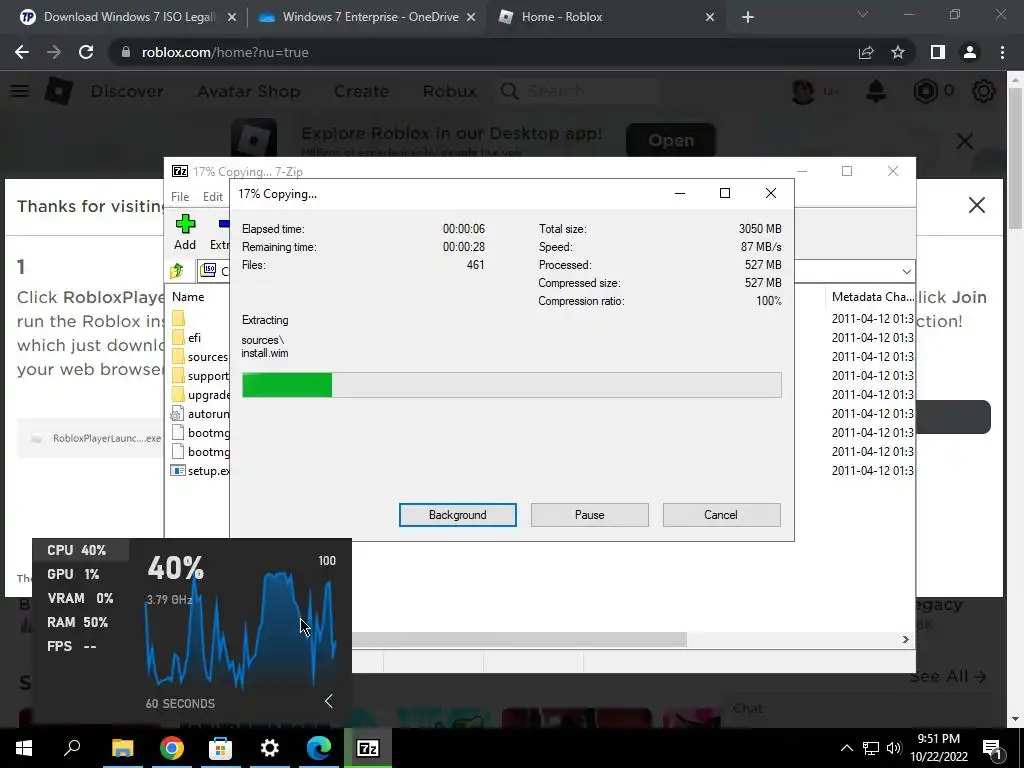Open 7-Zip from taskbar
The height and width of the screenshot is (768, 1024).
[368, 748]
